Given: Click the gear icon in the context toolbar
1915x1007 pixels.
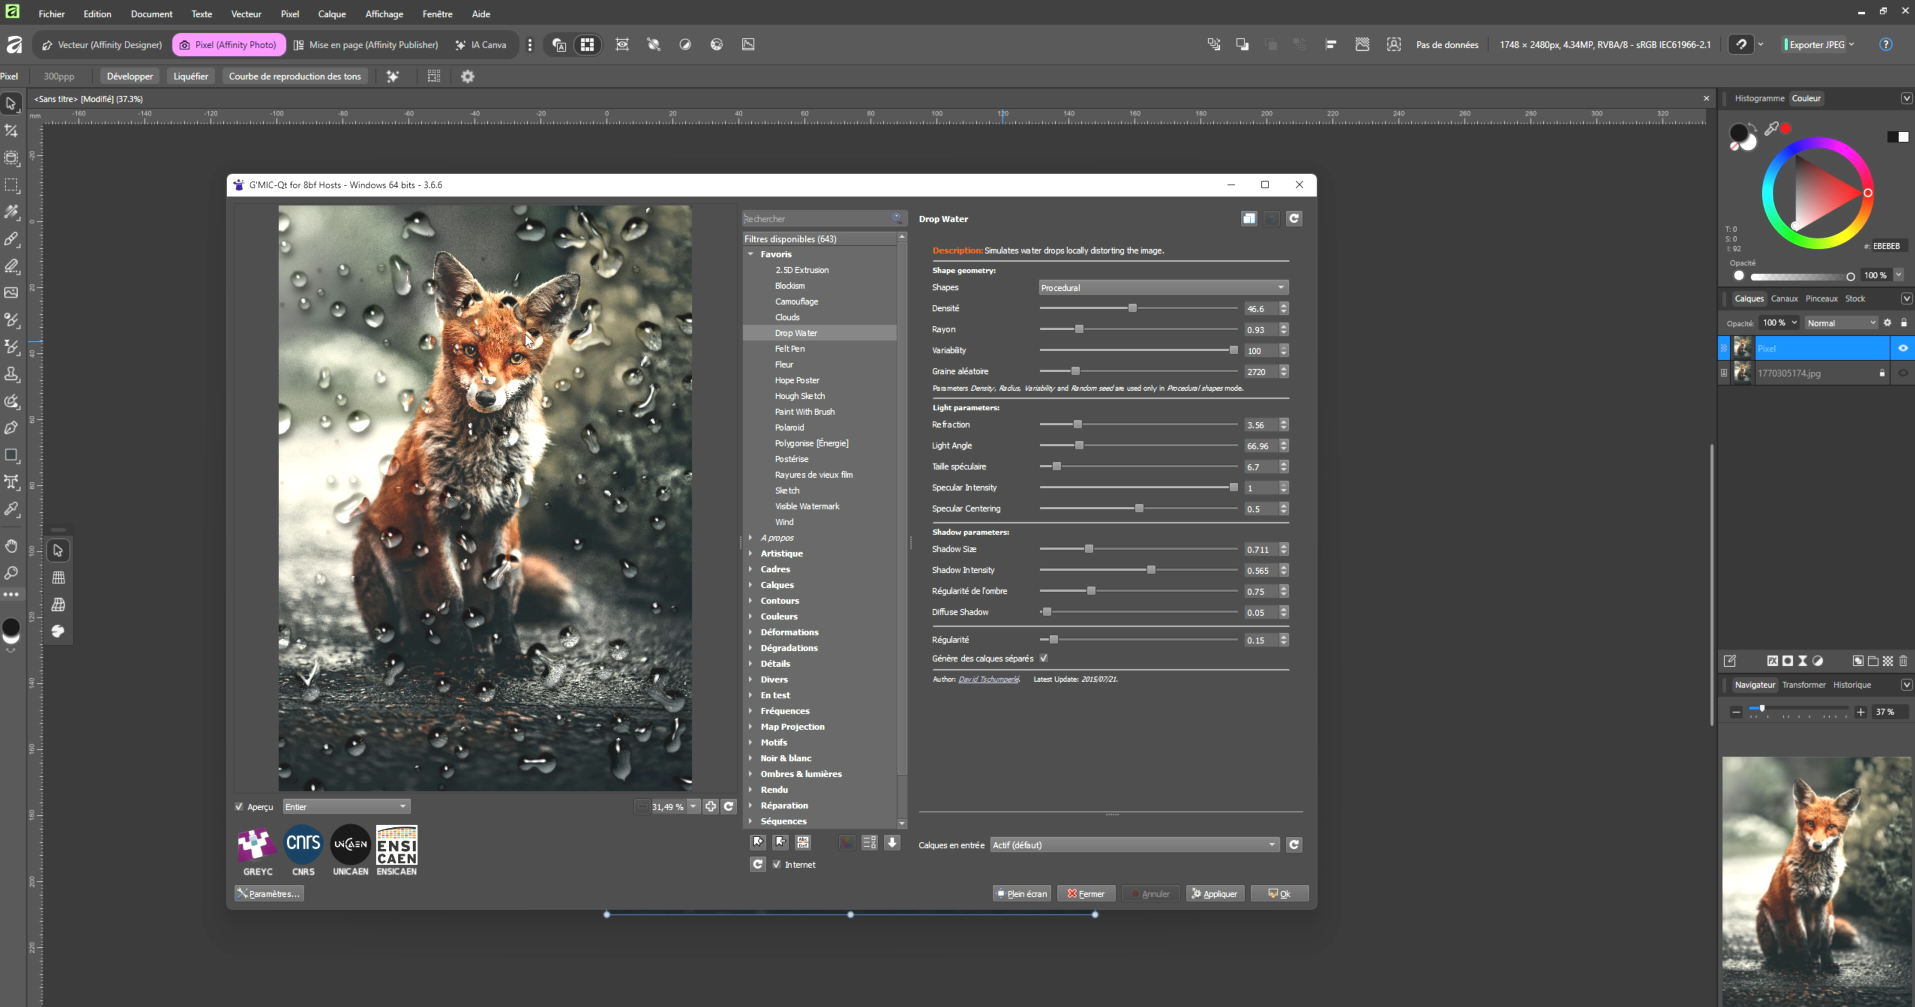Looking at the screenshot, I should (467, 76).
